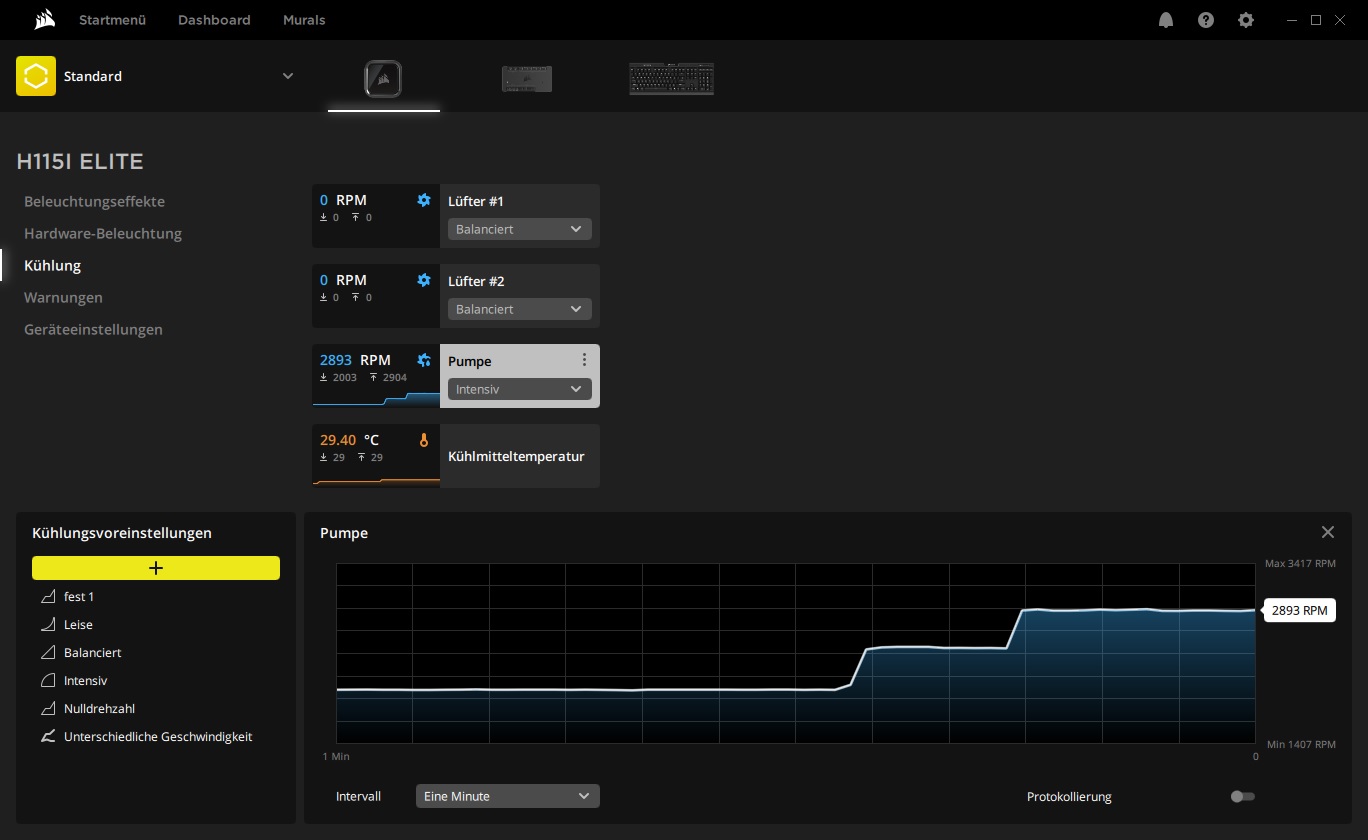Click the gear icon on Lüfter #2
1368x840 pixels.
tap(424, 280)
